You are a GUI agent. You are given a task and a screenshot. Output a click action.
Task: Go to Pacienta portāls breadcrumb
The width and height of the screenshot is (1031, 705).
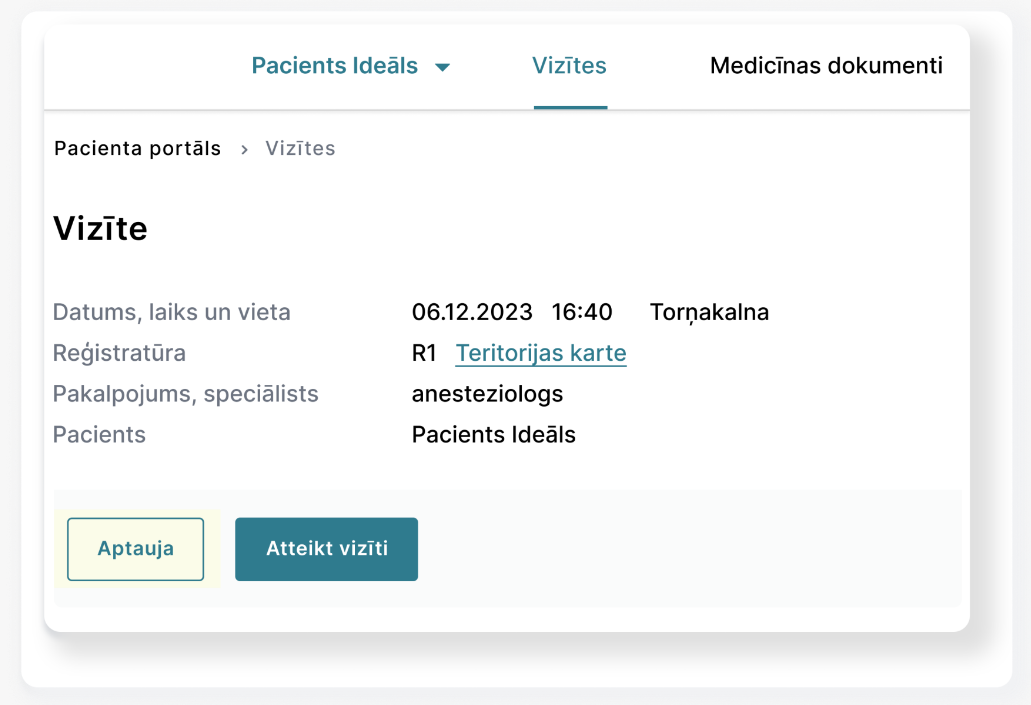click(x=137, y=149)
